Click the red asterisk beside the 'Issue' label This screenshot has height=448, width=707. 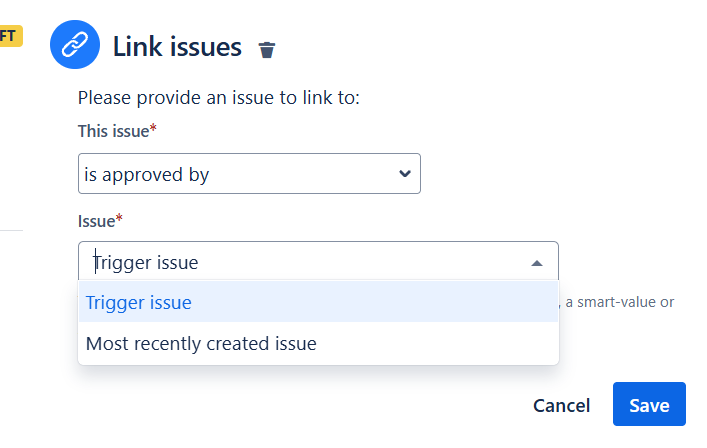(x=120, y=218)
